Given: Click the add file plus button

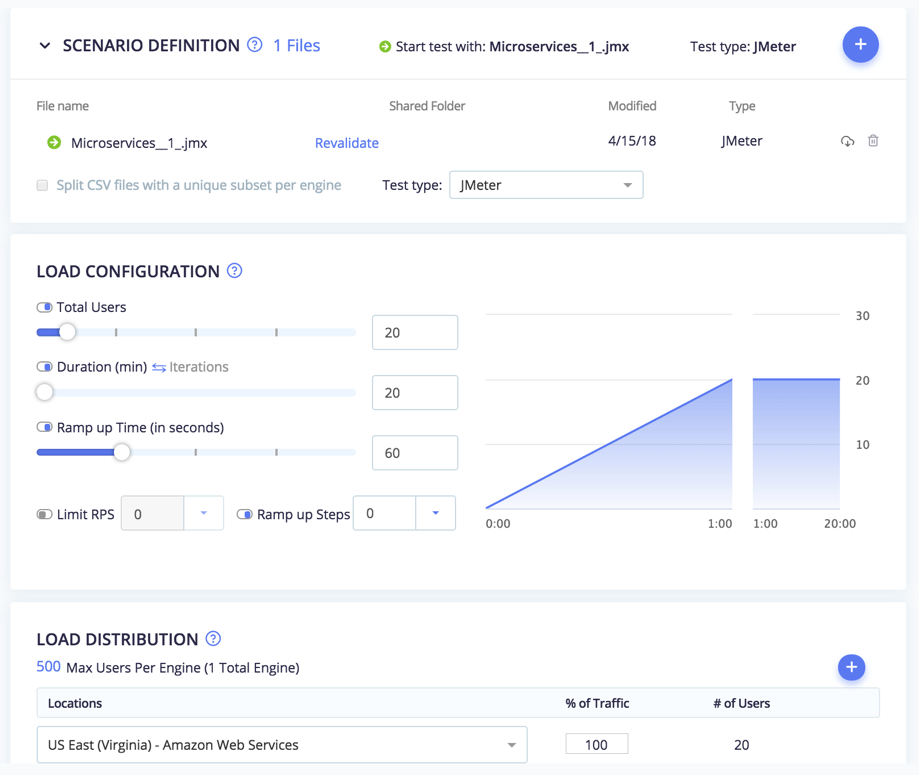Looking at the screenshot, I should coord(860,45).
